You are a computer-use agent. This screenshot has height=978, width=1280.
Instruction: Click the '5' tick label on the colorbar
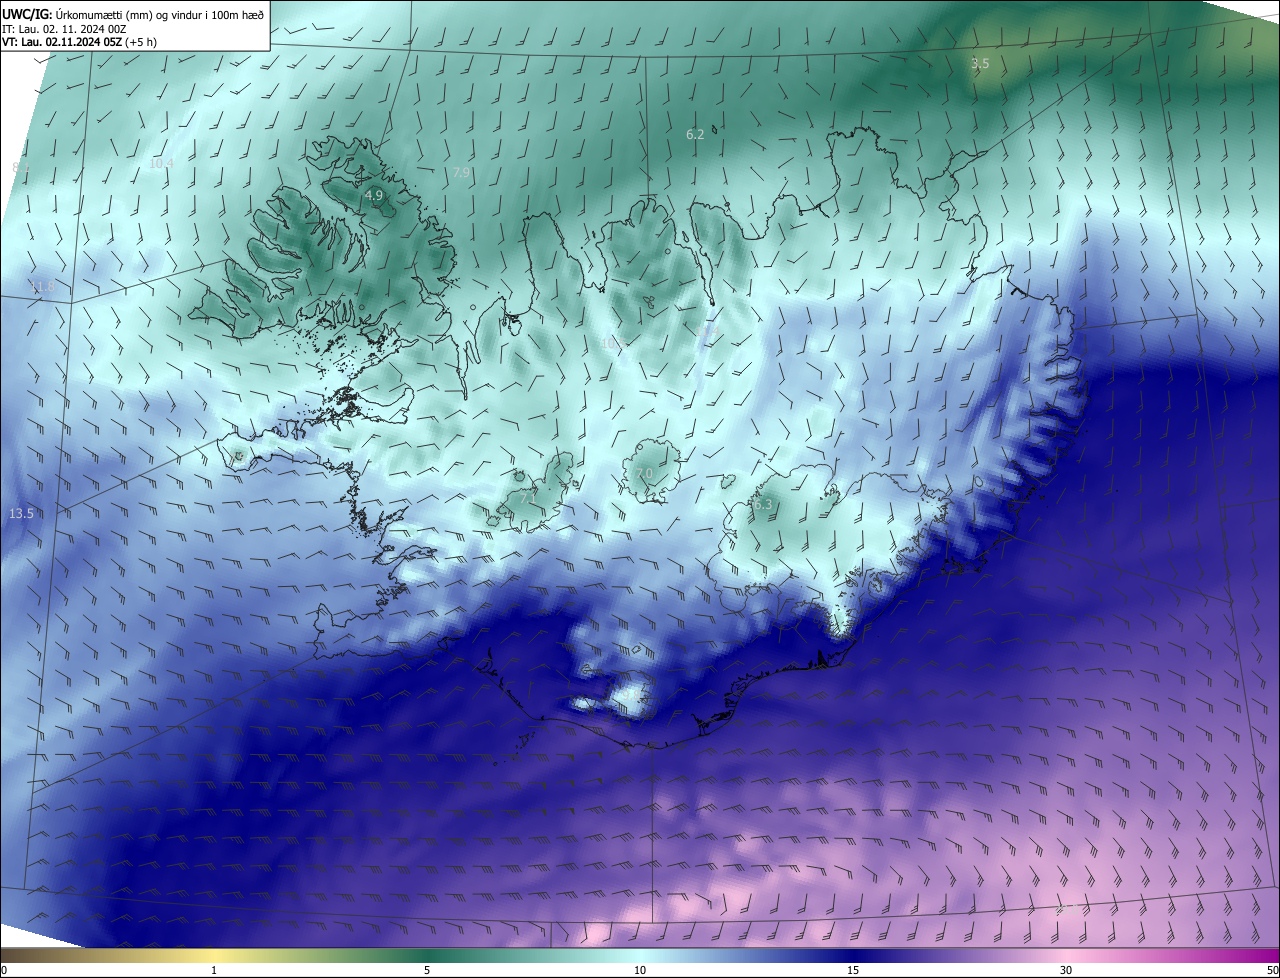(x=427, y=970)
